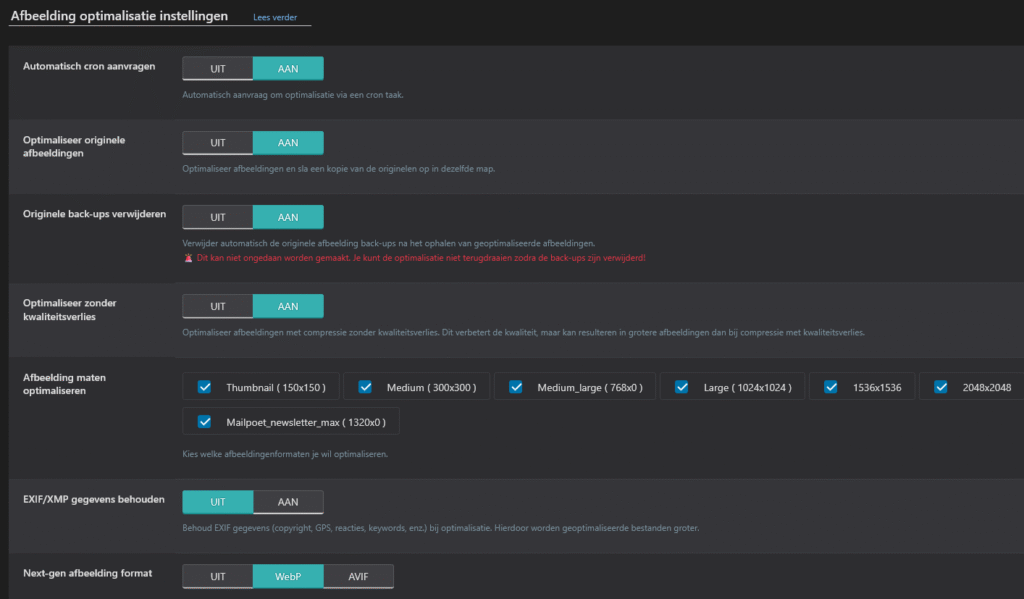Toggle the 2048x2048 checkbox
This screenshot has width=1024, height=599.
pos(940,387)
